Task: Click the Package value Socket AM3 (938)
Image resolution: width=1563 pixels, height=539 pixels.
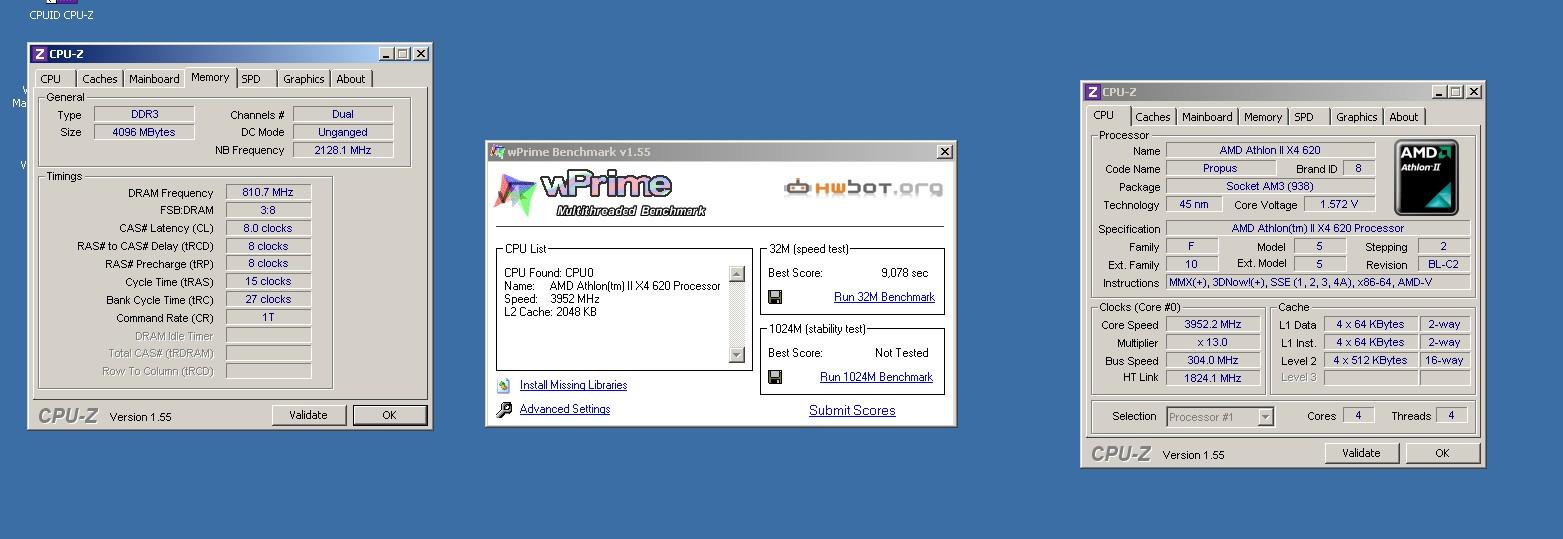Action: click(x=1270, y=186)
